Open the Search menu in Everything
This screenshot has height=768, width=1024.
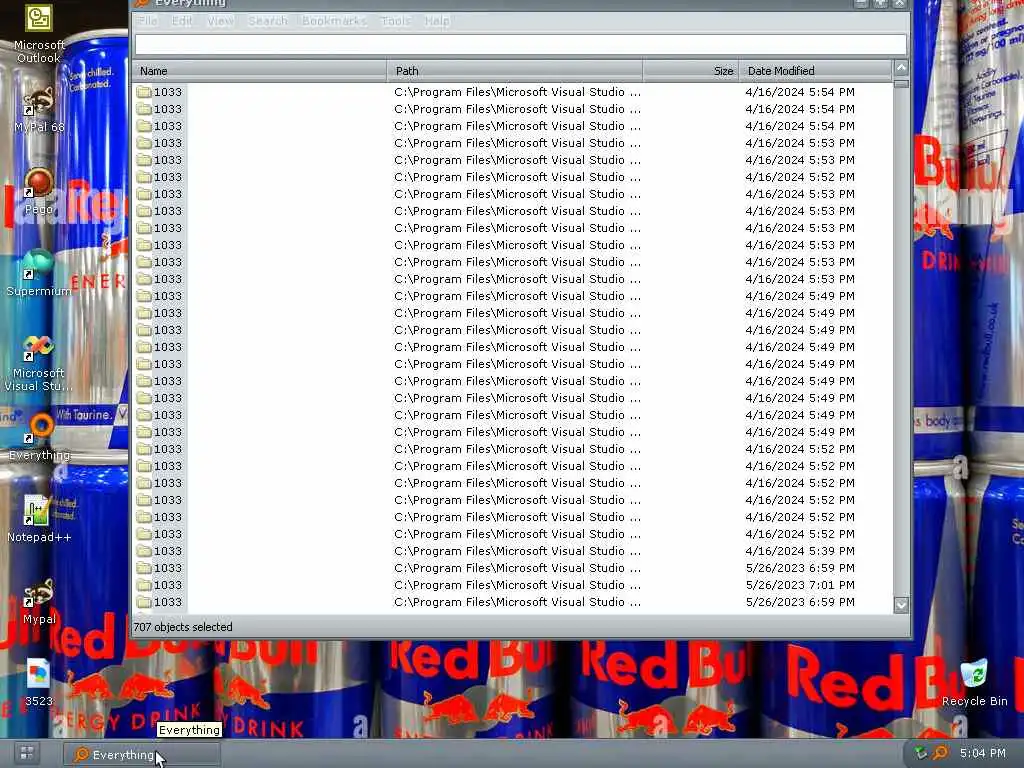(268, 21)
